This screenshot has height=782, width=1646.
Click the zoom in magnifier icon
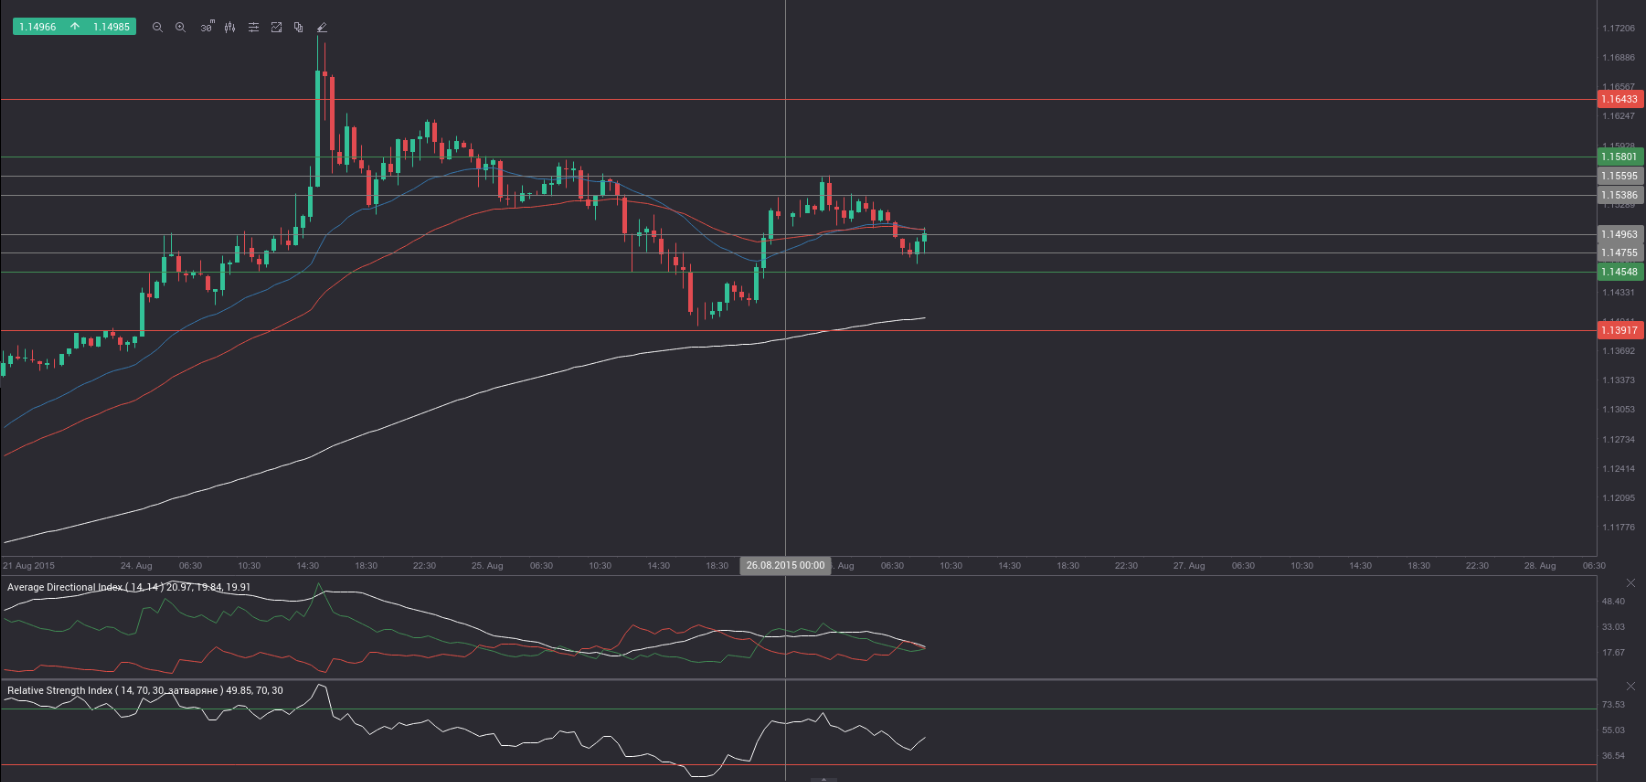(181, 27)
